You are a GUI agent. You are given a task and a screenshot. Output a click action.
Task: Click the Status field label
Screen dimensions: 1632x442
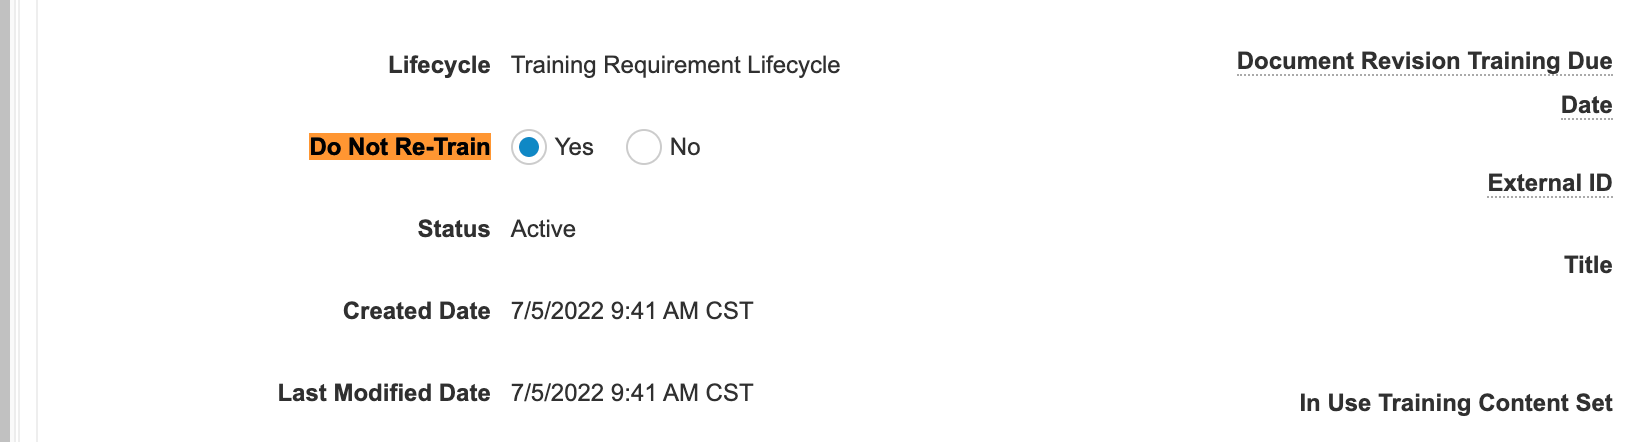point(454,229)
